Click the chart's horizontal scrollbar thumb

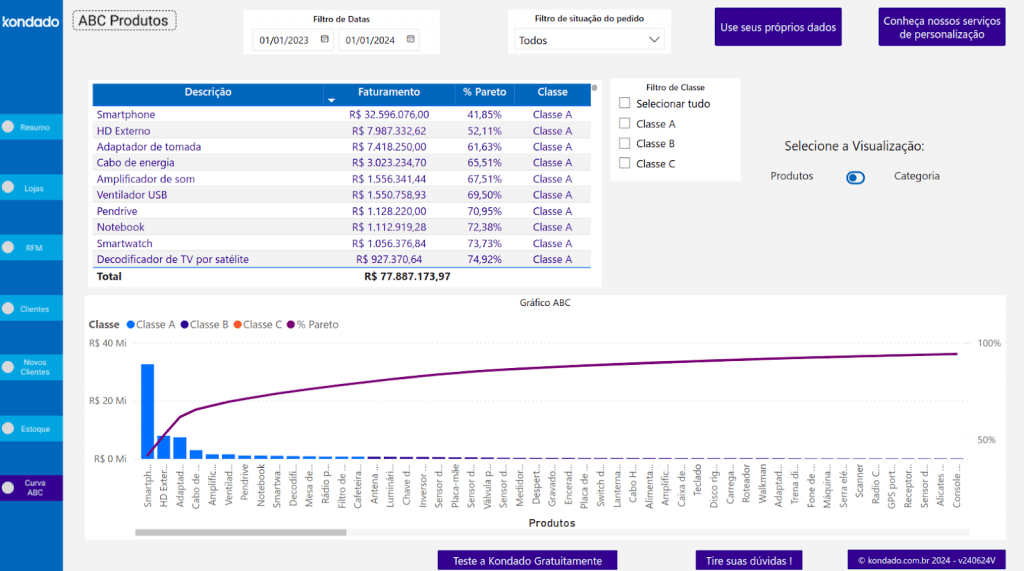point(240,532)
